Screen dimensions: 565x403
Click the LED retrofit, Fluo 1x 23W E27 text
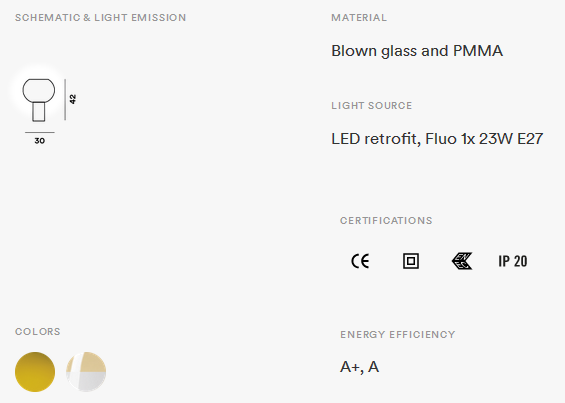pyautogui.click(x=437, y=139)
